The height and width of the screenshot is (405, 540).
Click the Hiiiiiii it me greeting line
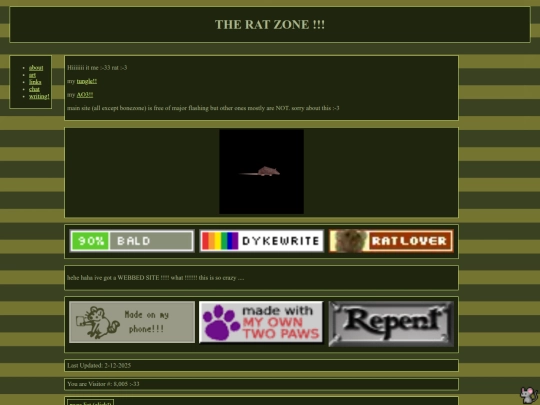(97, 68)
